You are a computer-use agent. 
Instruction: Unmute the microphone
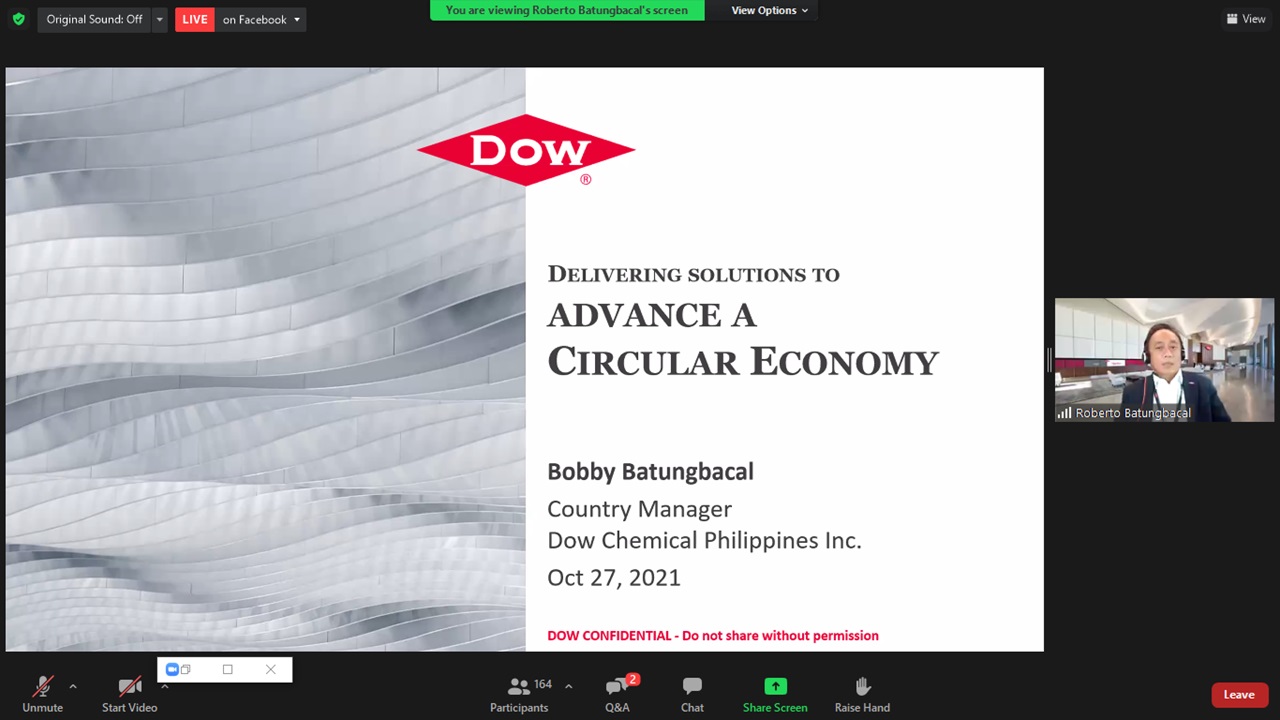[42, 694]
